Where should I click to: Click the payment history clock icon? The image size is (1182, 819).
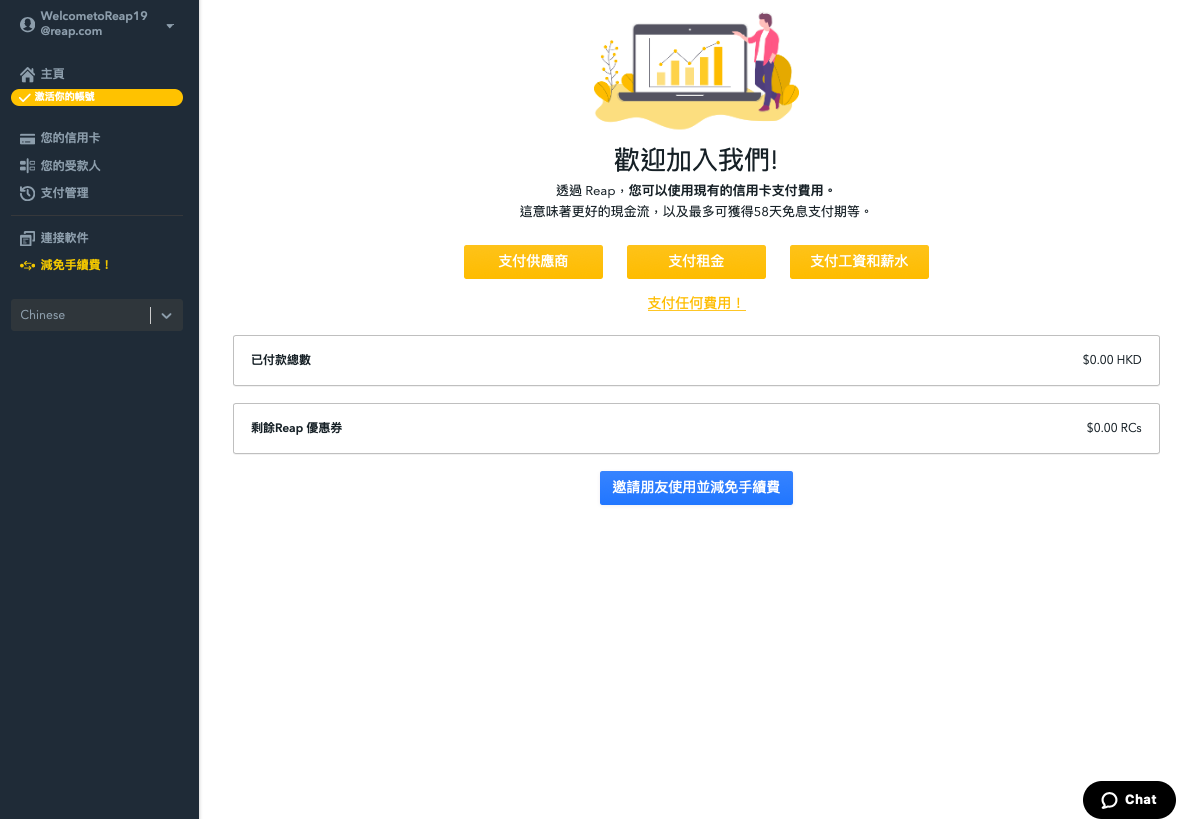[27, 193]
